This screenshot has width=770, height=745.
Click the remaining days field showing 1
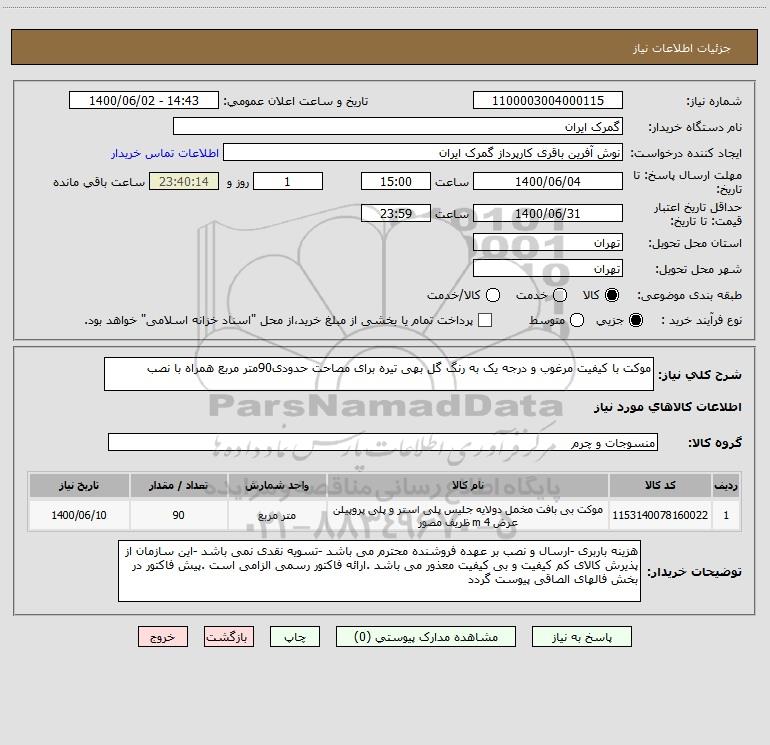[288, 182]
